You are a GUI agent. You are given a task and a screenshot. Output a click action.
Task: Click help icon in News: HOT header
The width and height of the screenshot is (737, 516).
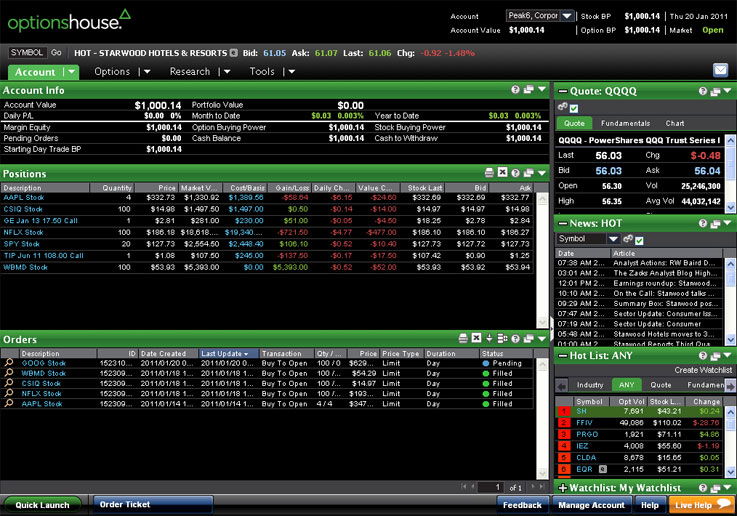point(702,223)
